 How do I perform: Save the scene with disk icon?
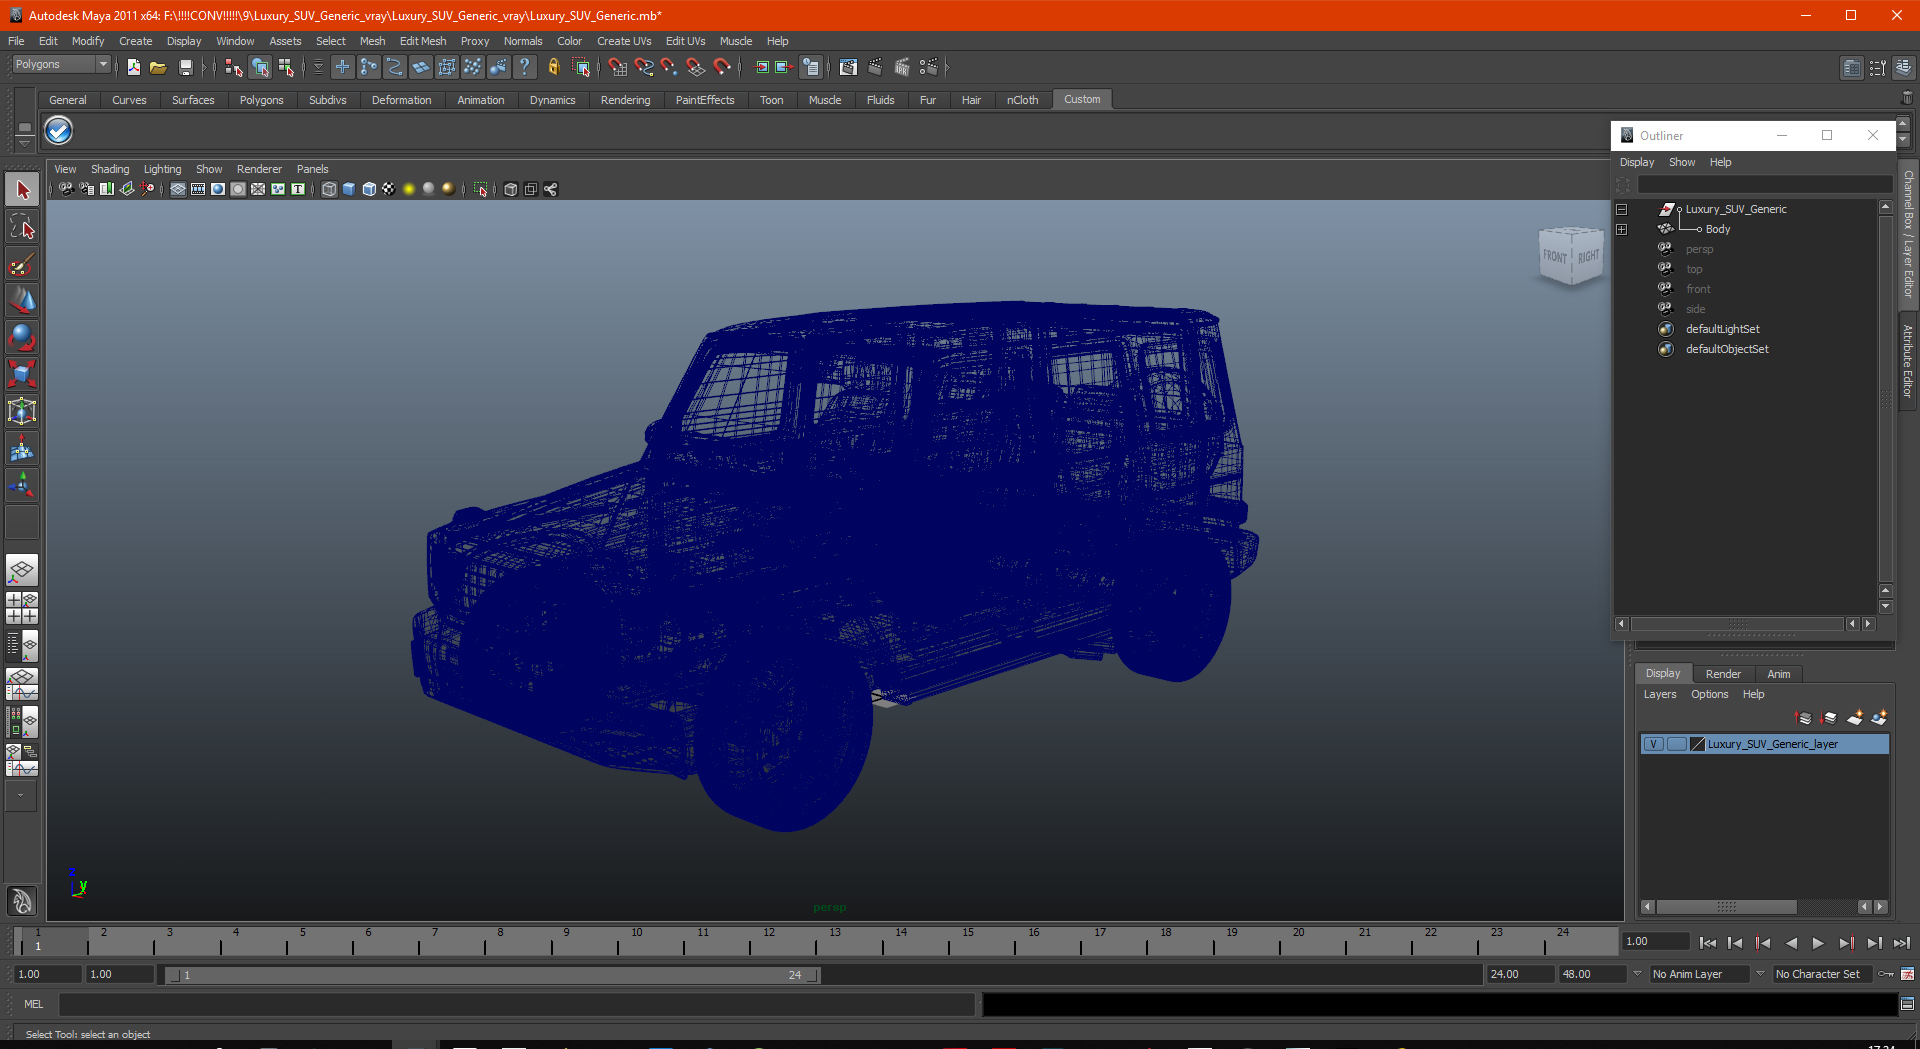click(185, 67)
